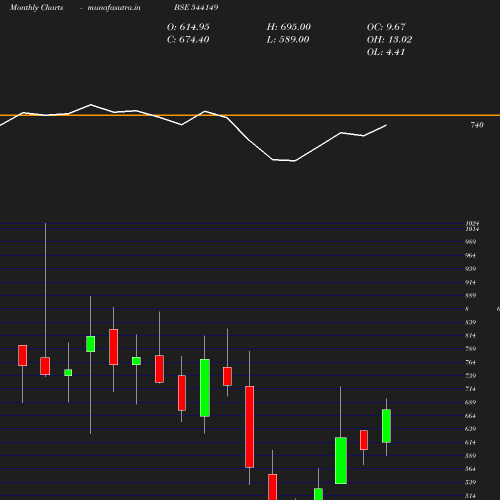
Task: Click the "964" price axis label
Action: 470,256
